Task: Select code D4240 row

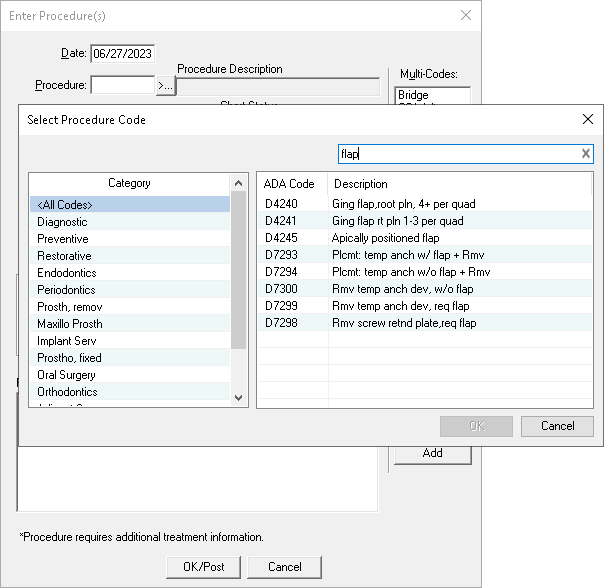Action: click(425, 203)
